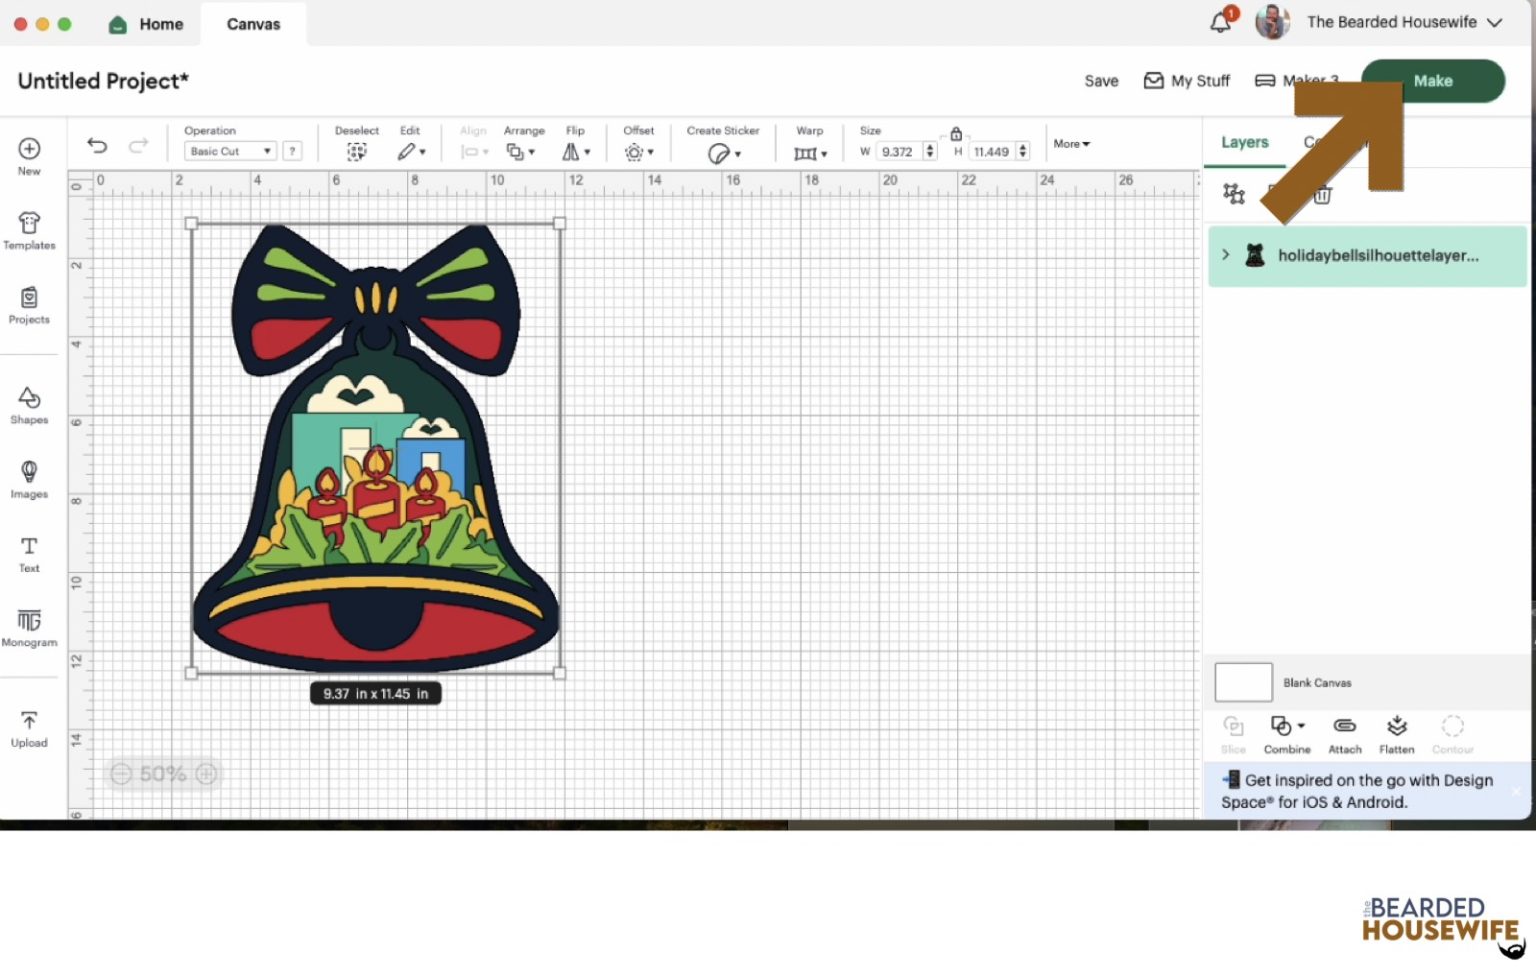The width and height of the screenshot is (1536, 976).
Task: Click the Blank Canvas color swatch
Action: tap(1243, 682)
